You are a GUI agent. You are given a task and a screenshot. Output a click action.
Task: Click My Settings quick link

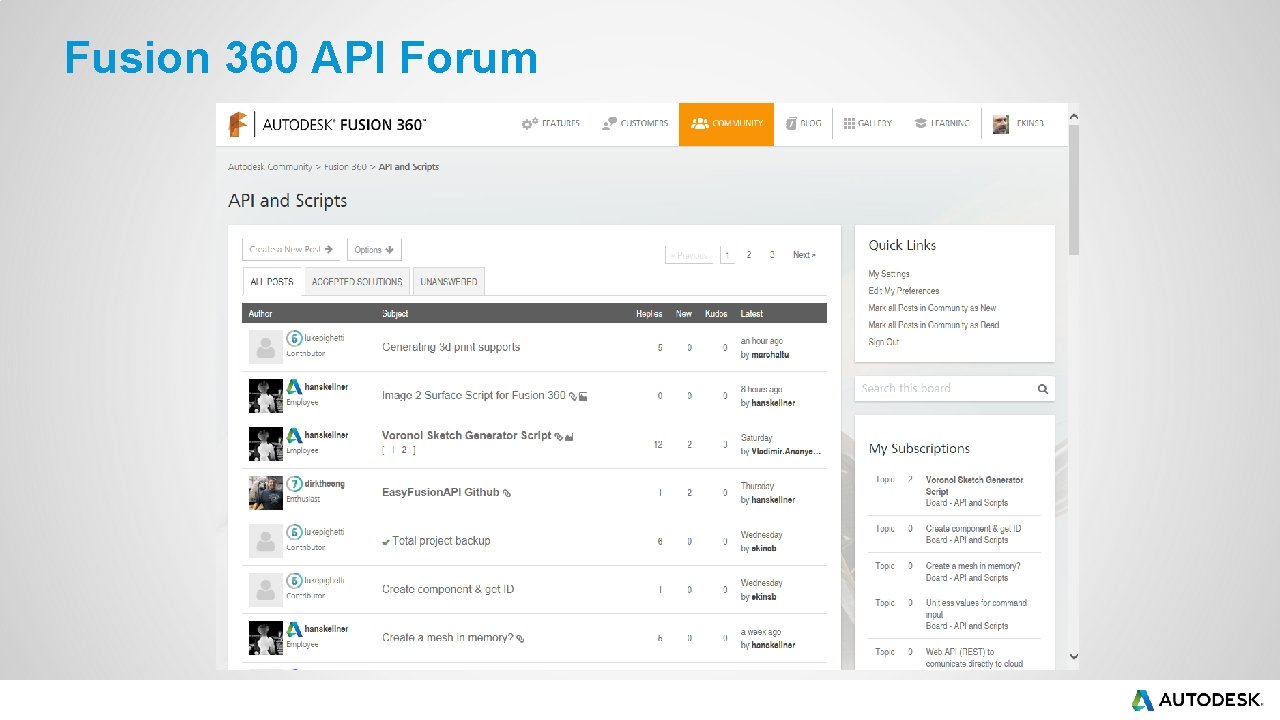coord(889,274)
